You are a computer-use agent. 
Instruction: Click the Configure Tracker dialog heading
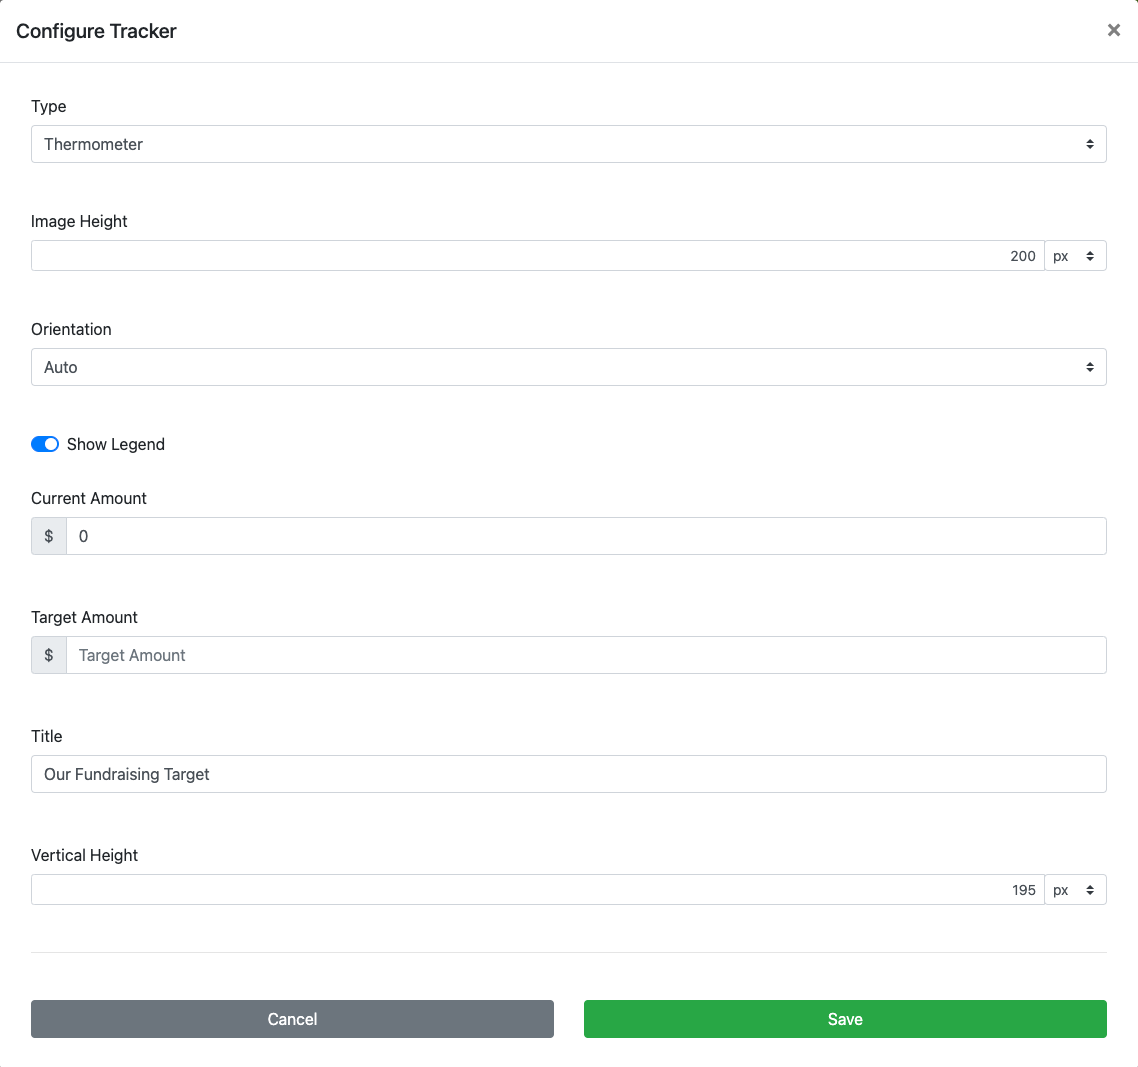tap(96, 31)
